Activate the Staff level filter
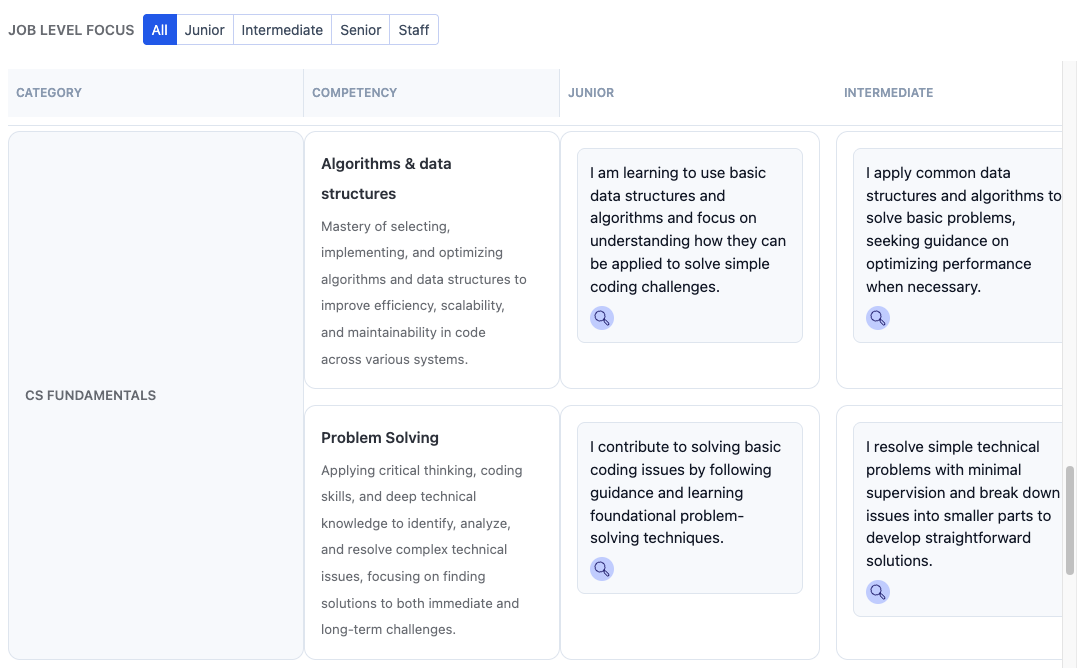 413,29
